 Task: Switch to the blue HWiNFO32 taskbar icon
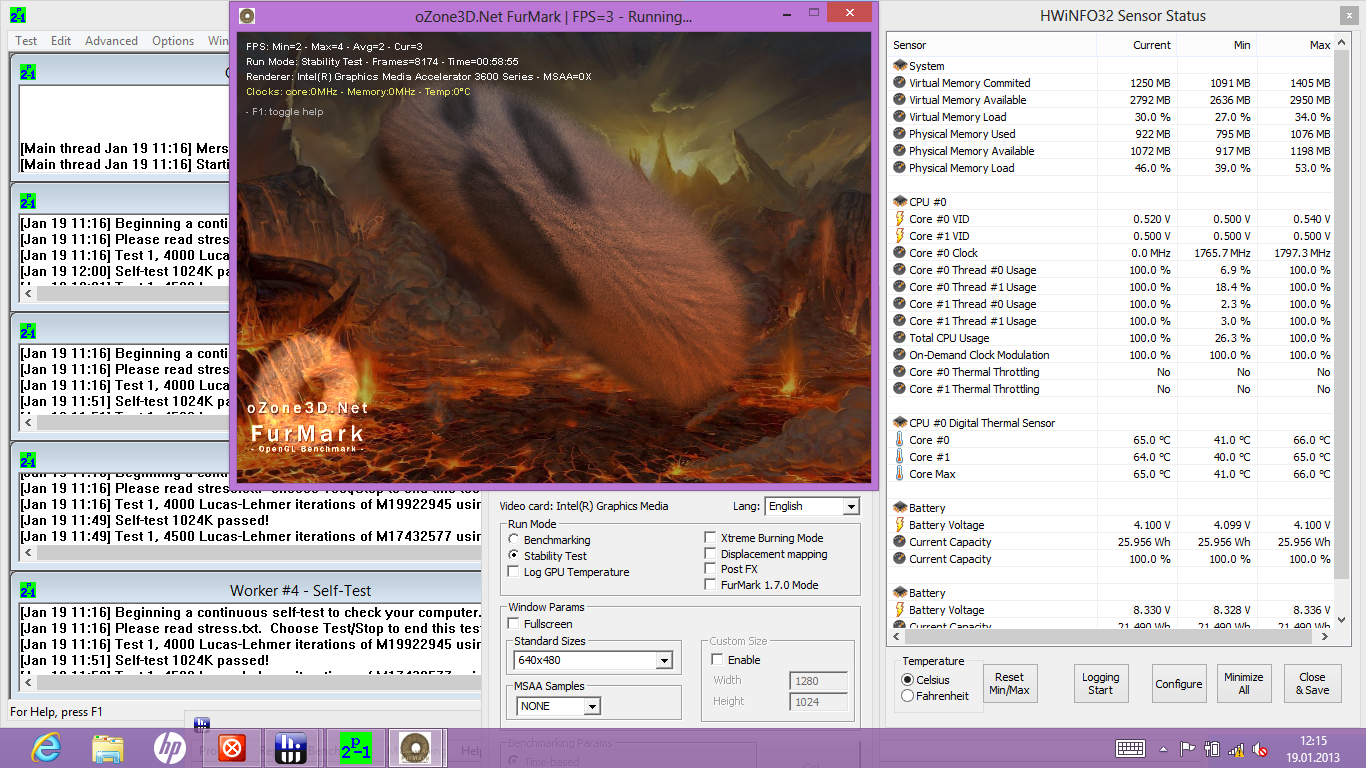coord(290,748)
